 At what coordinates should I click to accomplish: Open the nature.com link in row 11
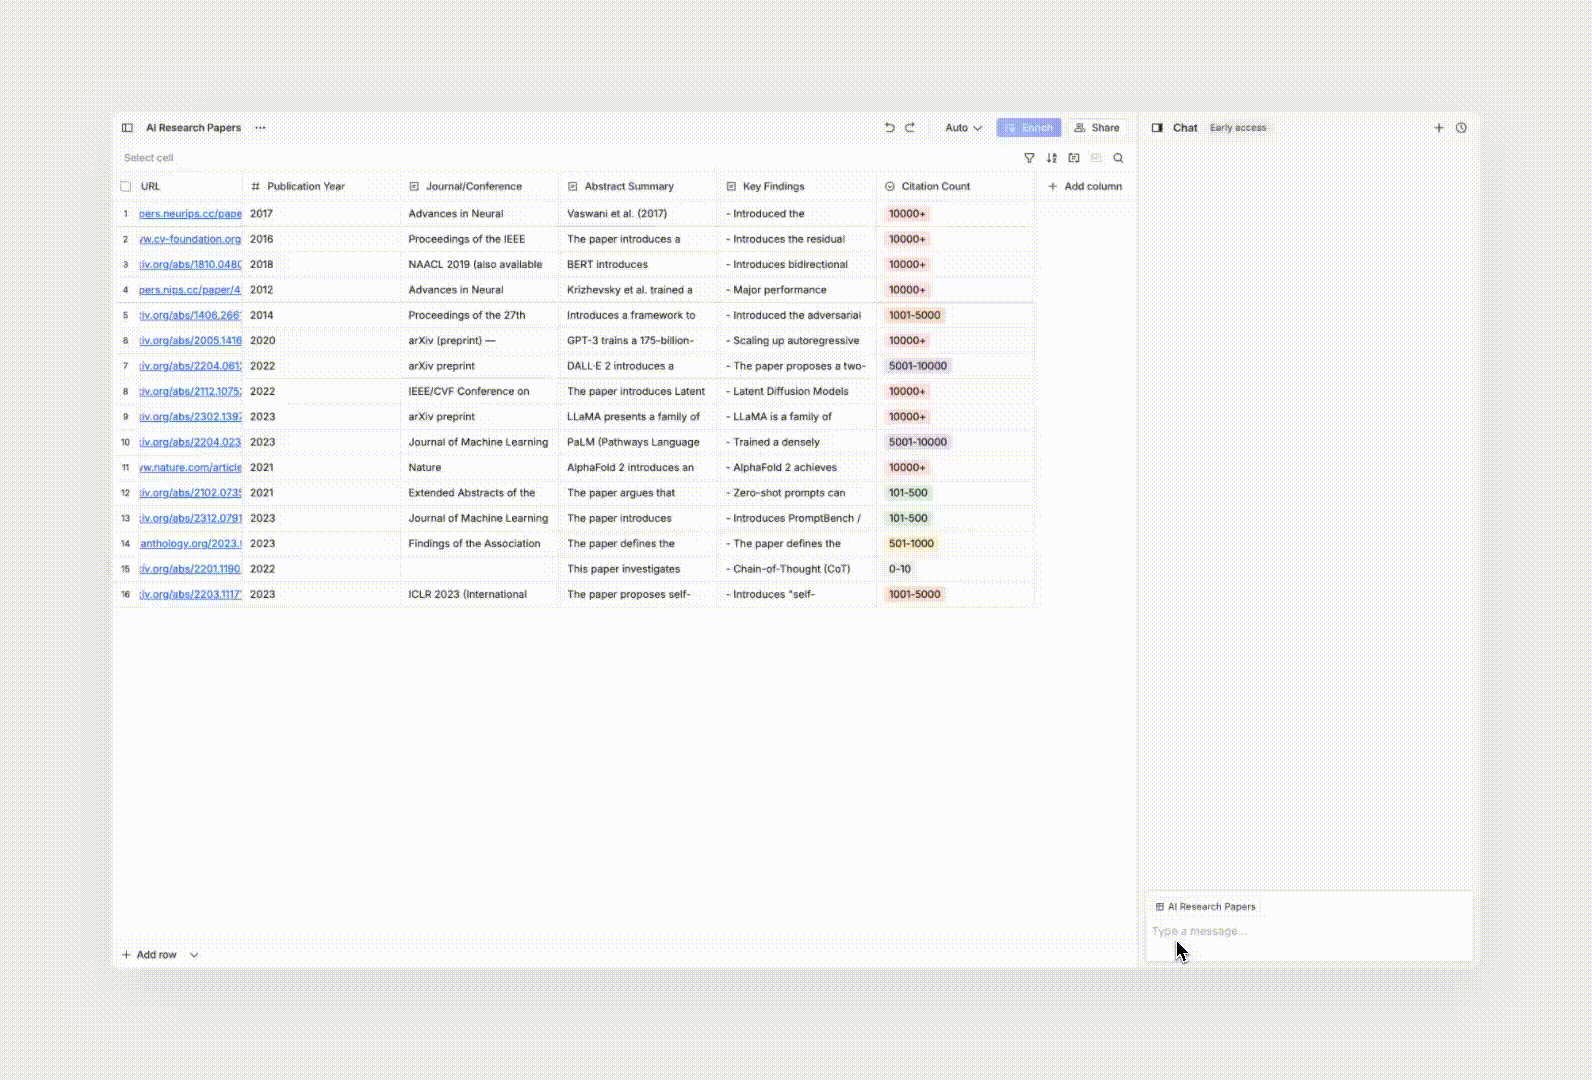[x=190, y=468]
